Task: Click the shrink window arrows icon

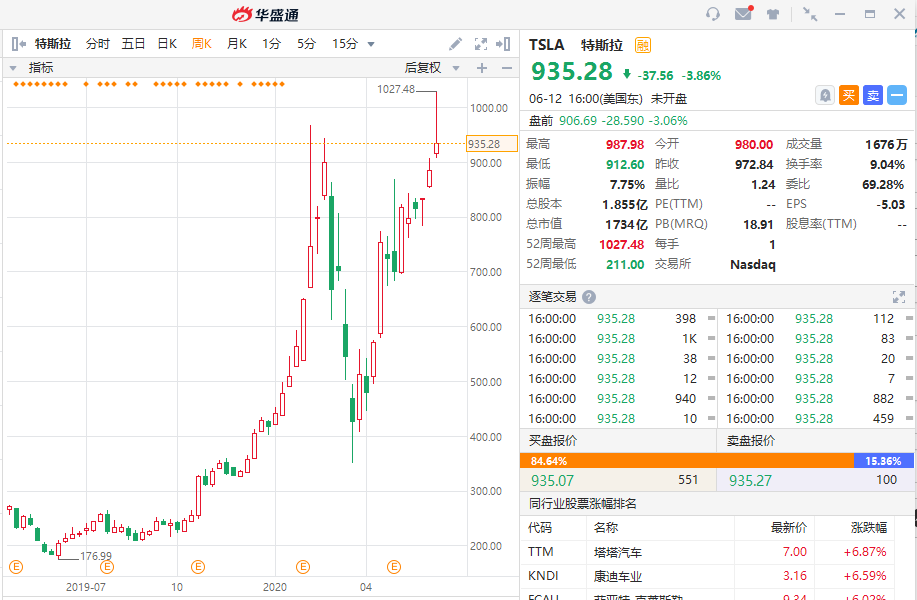Action: 810,14
